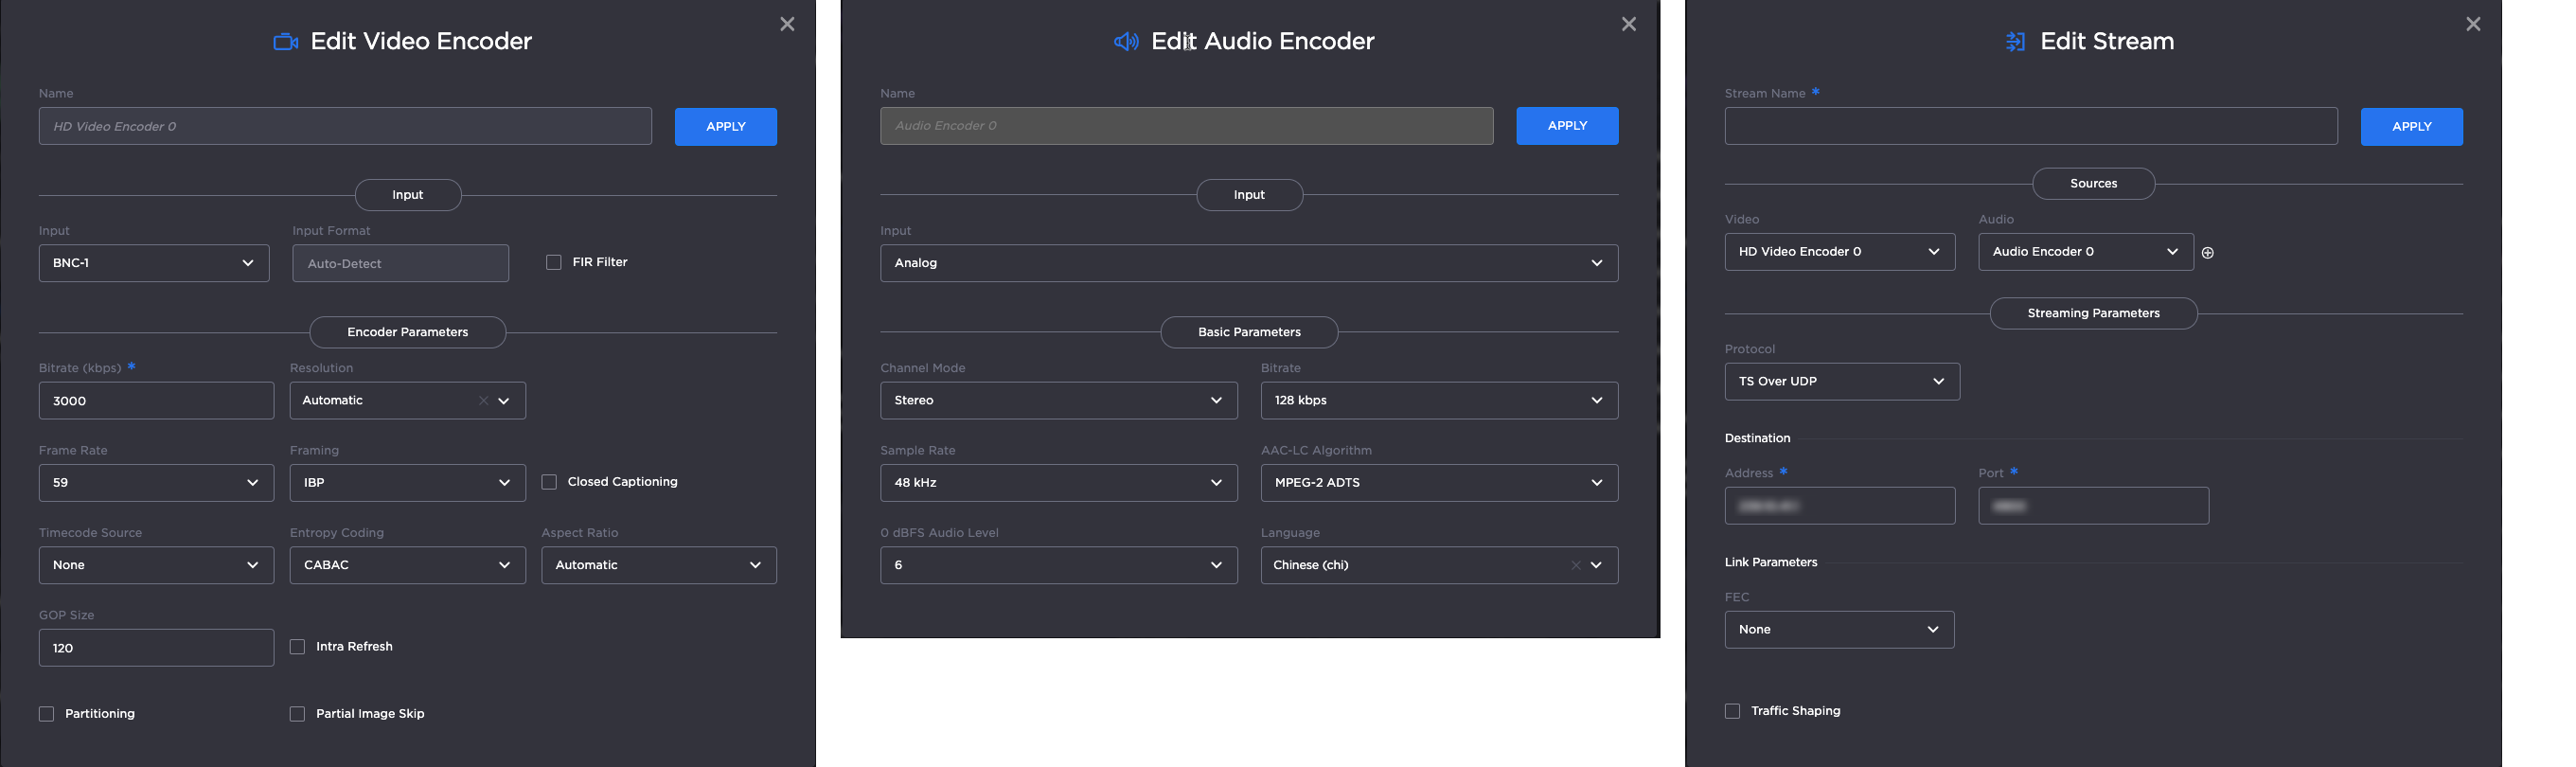
Task: Apply the video encoder settings
Action: 725,127
